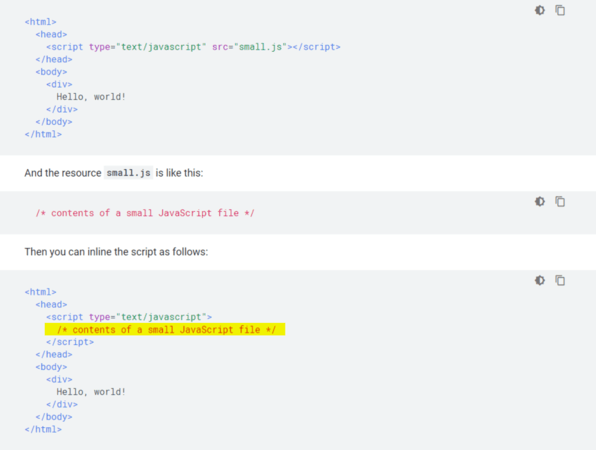This screenshot has width=596, height=450.
Task: Click the <head> tag in the last block
Action: (51, 304)
